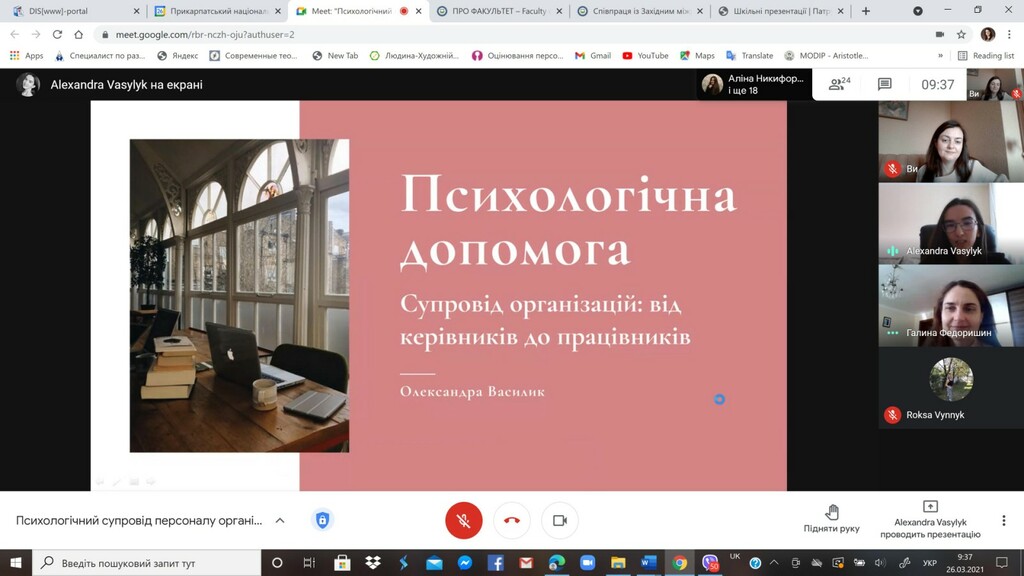The image size is (1024, 576).
Task: Bookmark this page with star icon
Action: pyautogui.click(x=961, y=34)
